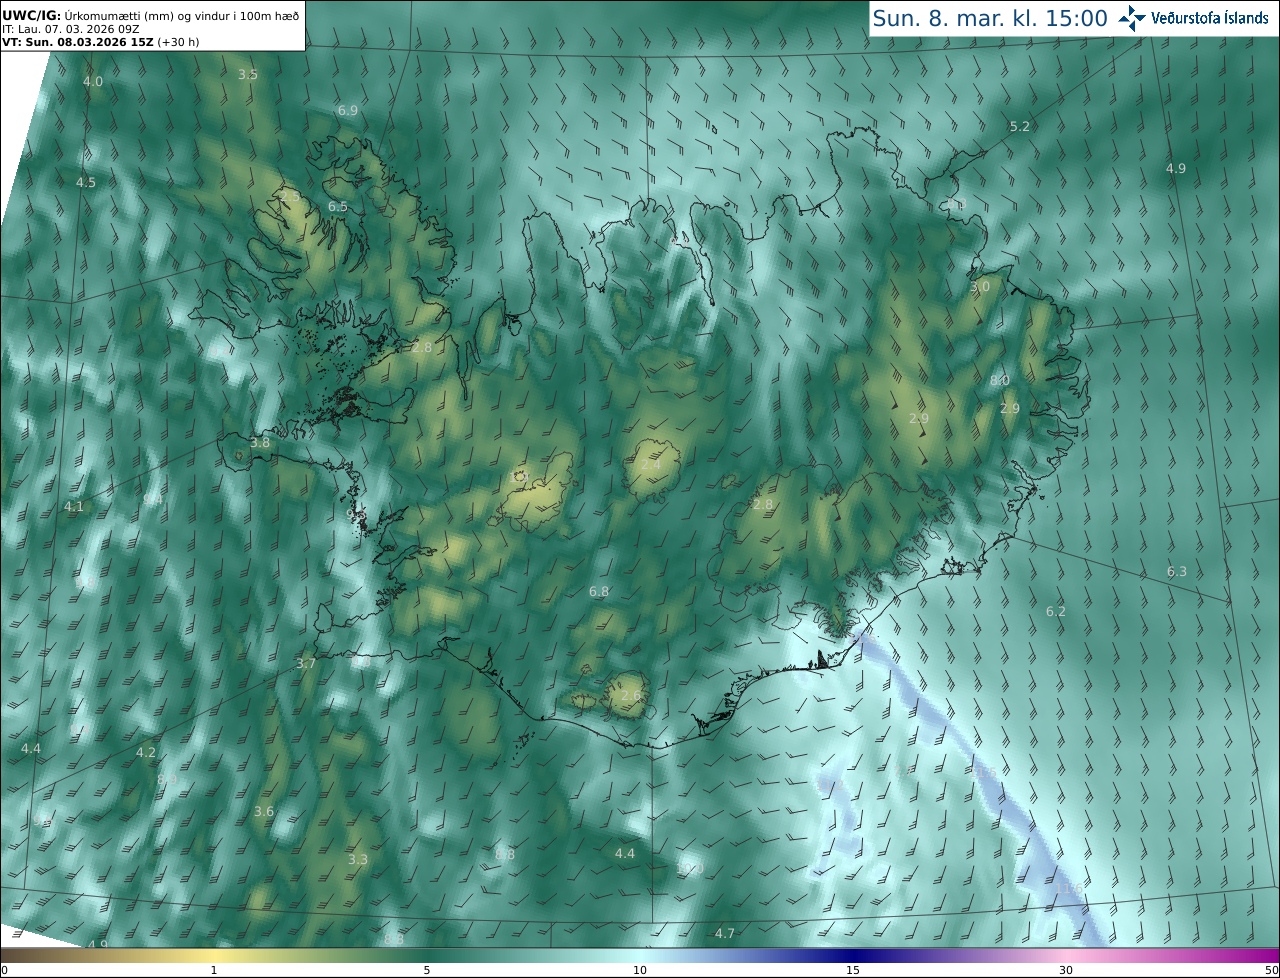The width and height of the screenshot is (1280, 978).
Task: Click the 4.2 value label on the map
Action: [146, 752]
